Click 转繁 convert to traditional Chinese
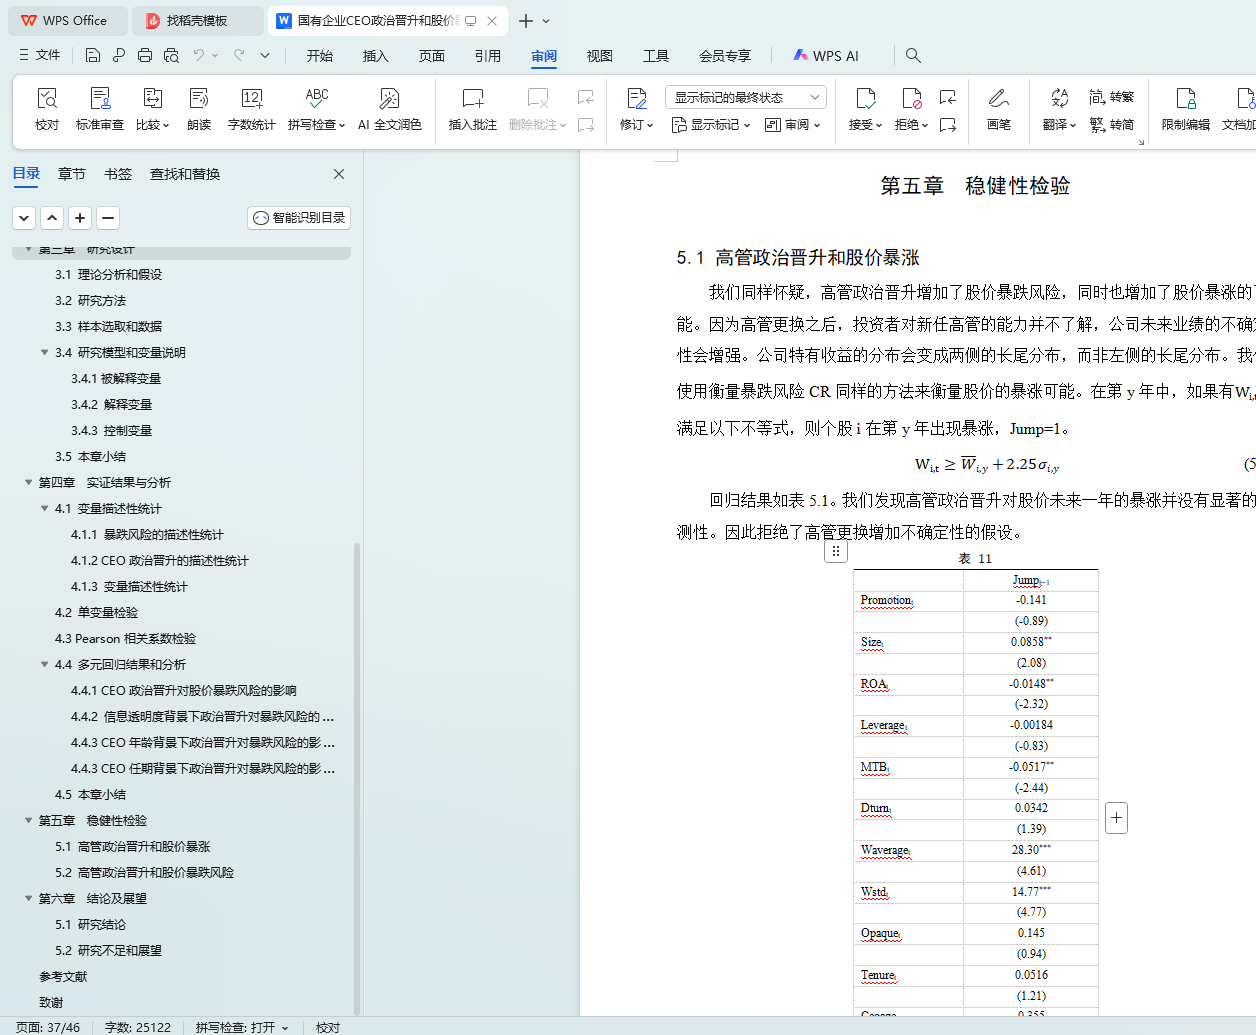 click(1112, 97)
